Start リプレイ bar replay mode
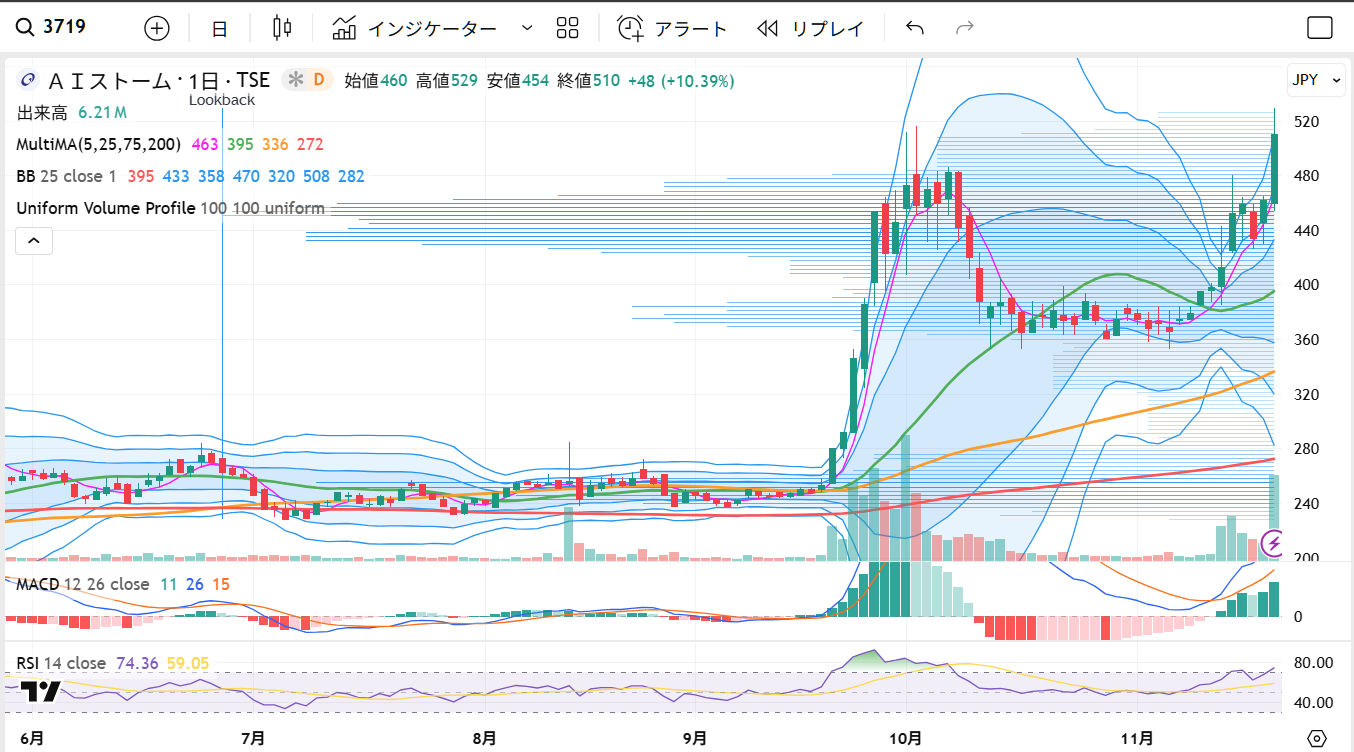 coord(810,28)
